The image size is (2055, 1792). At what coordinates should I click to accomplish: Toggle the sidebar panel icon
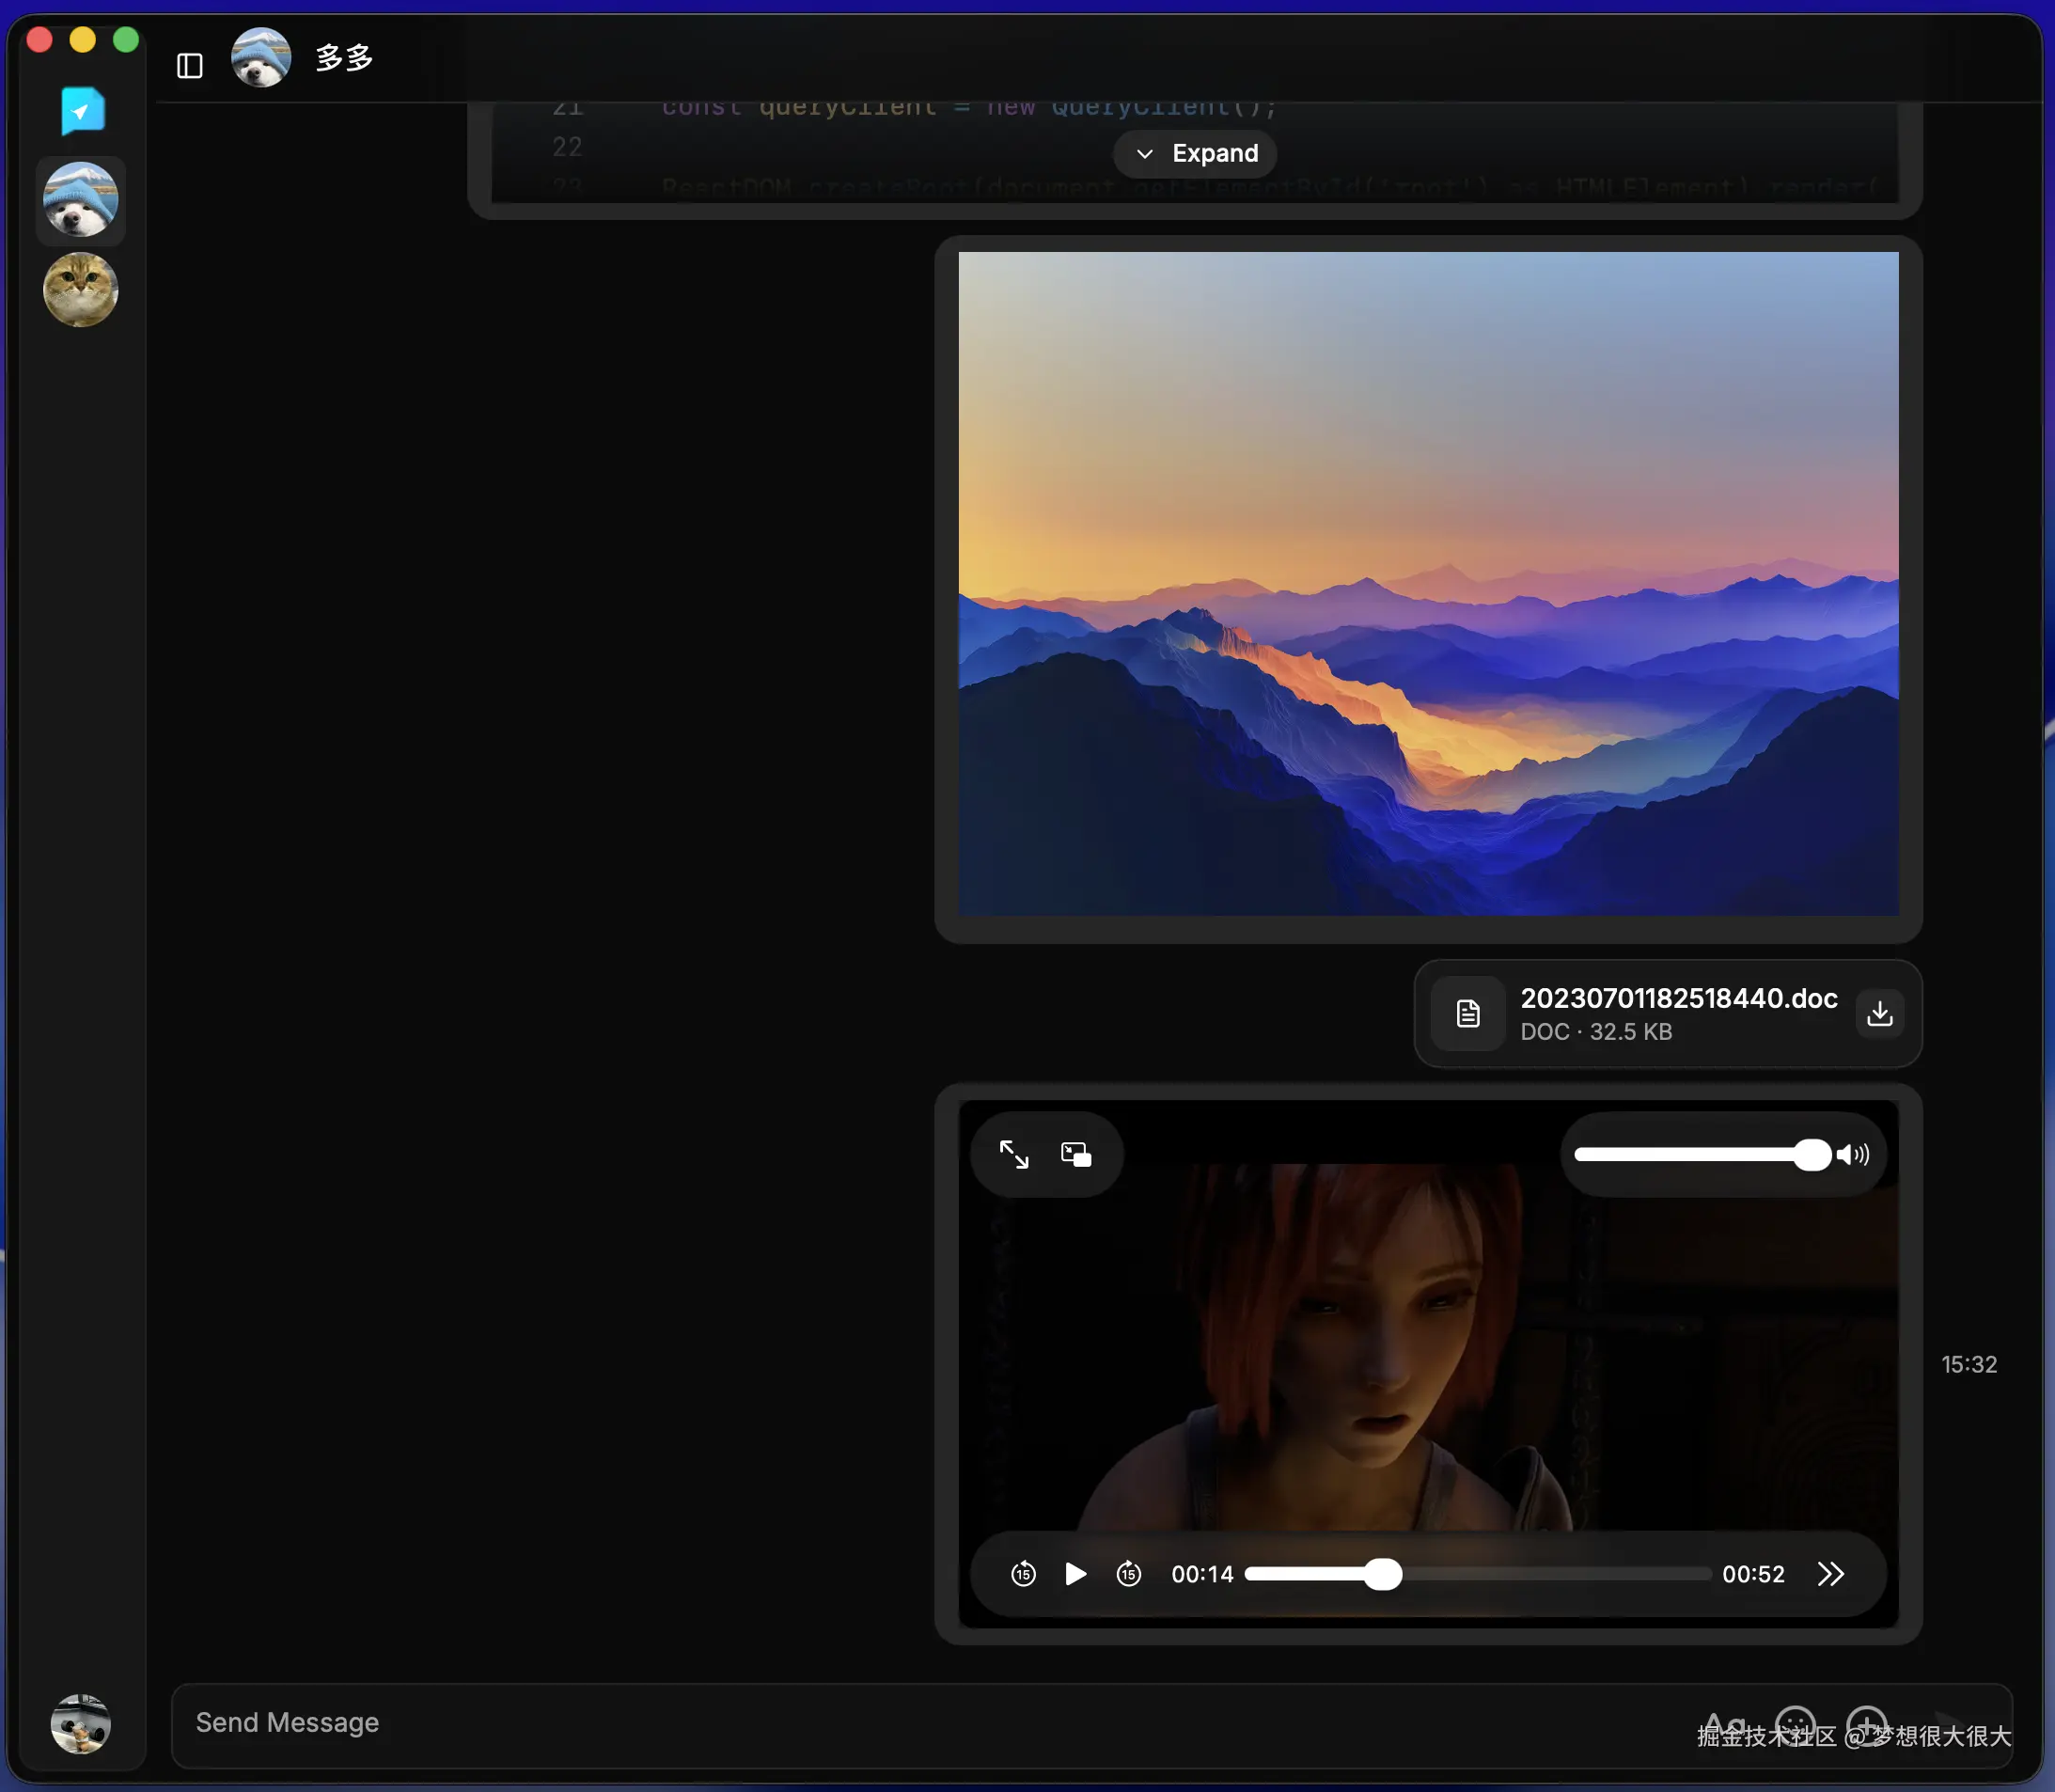[x=189, y=66]
